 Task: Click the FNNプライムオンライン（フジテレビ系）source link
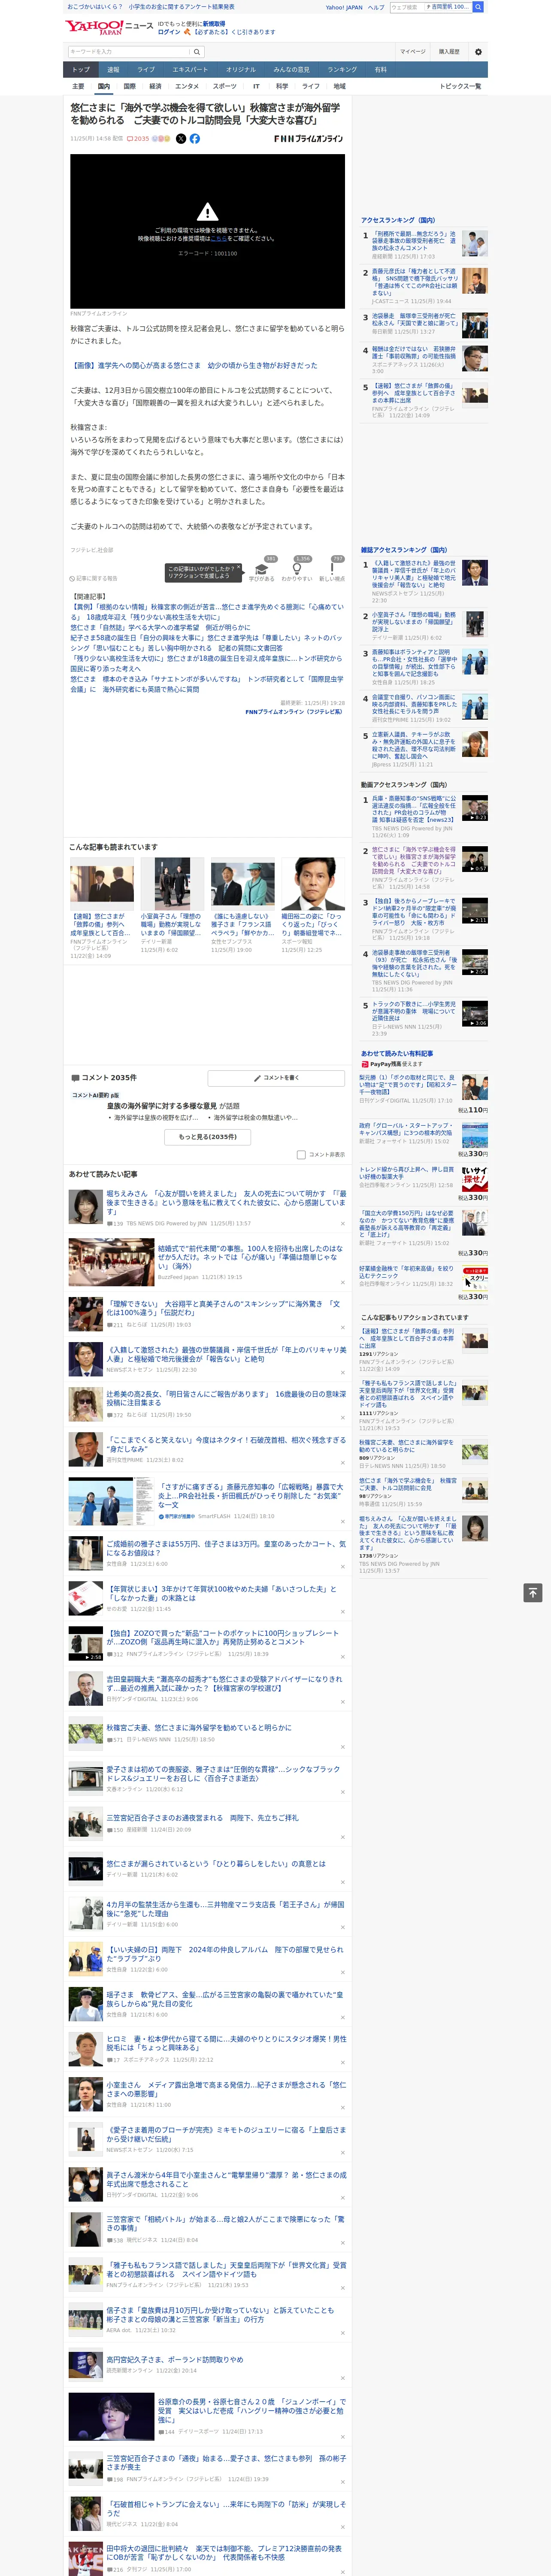(x=294, y=712)
